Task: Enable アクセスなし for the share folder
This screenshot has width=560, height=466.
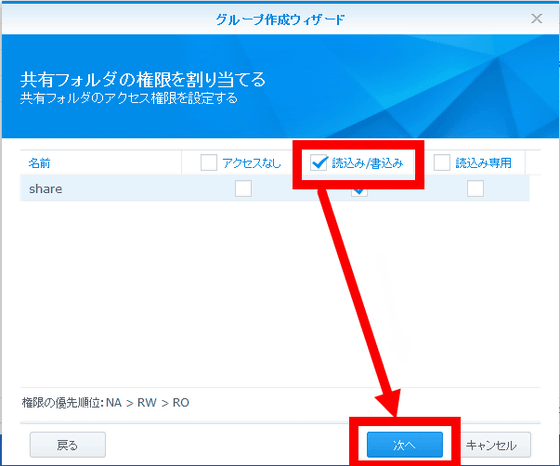Action: [243, 189]
